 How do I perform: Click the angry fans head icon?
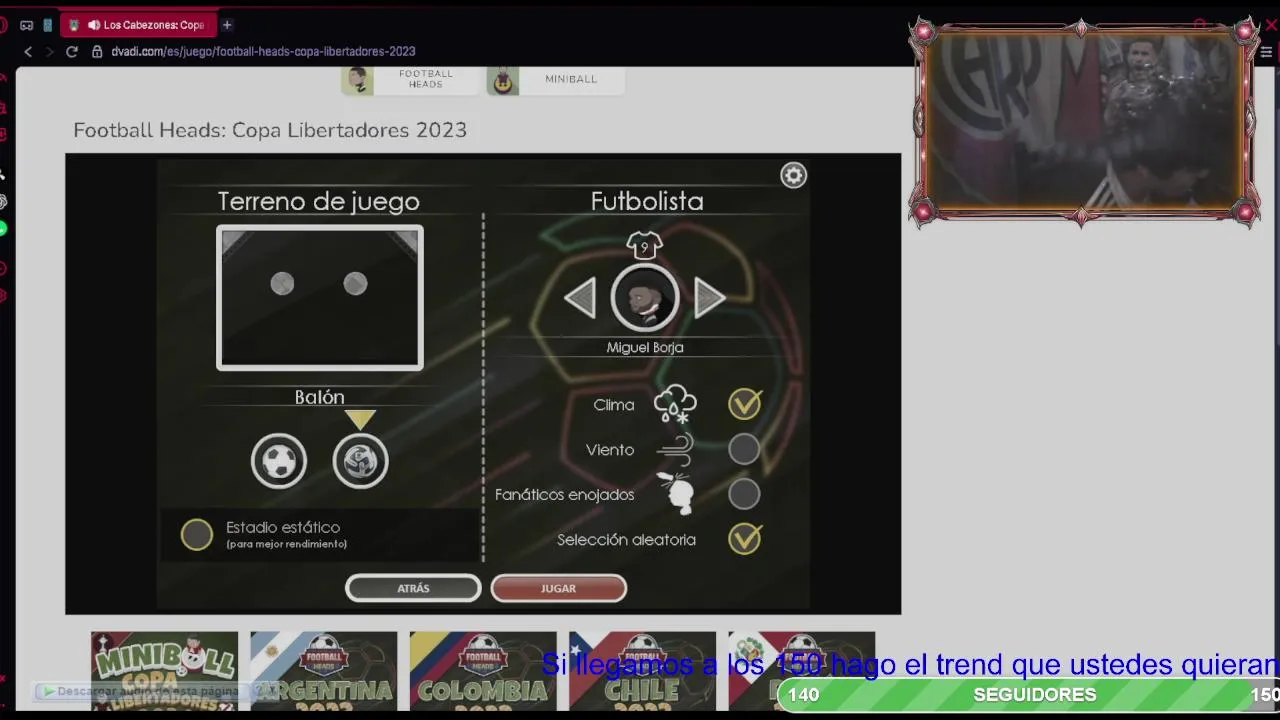(x=677, y=494)
